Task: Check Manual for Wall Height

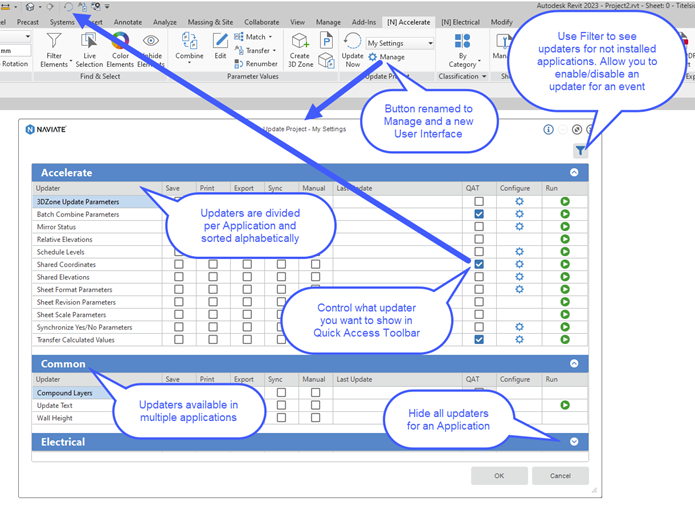Action: click(x=315, y=417)
